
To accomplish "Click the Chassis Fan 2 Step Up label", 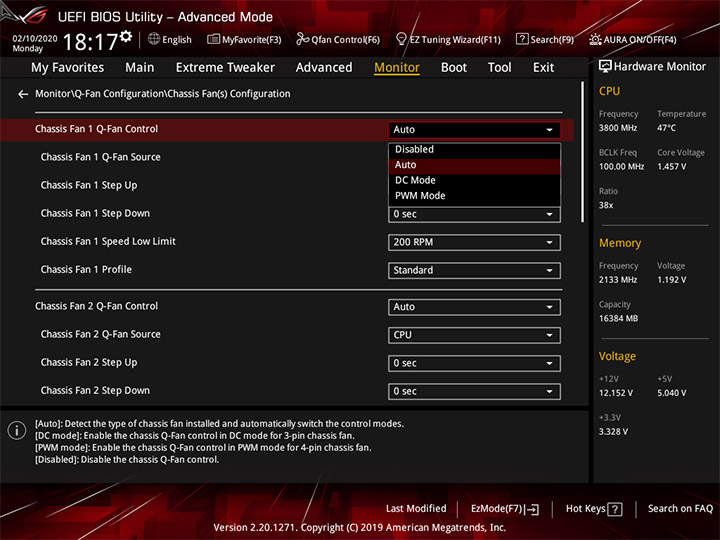I will click(89, 363).
